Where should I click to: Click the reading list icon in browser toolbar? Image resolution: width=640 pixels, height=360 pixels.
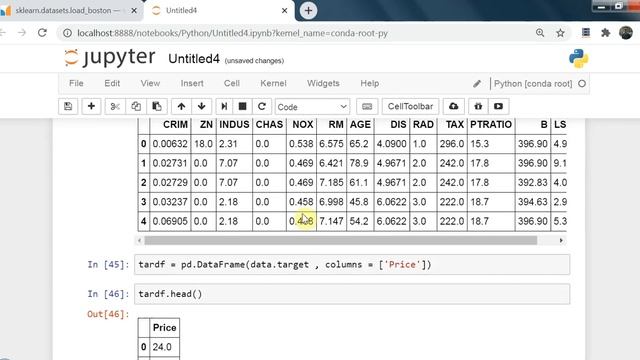(586, 33)
